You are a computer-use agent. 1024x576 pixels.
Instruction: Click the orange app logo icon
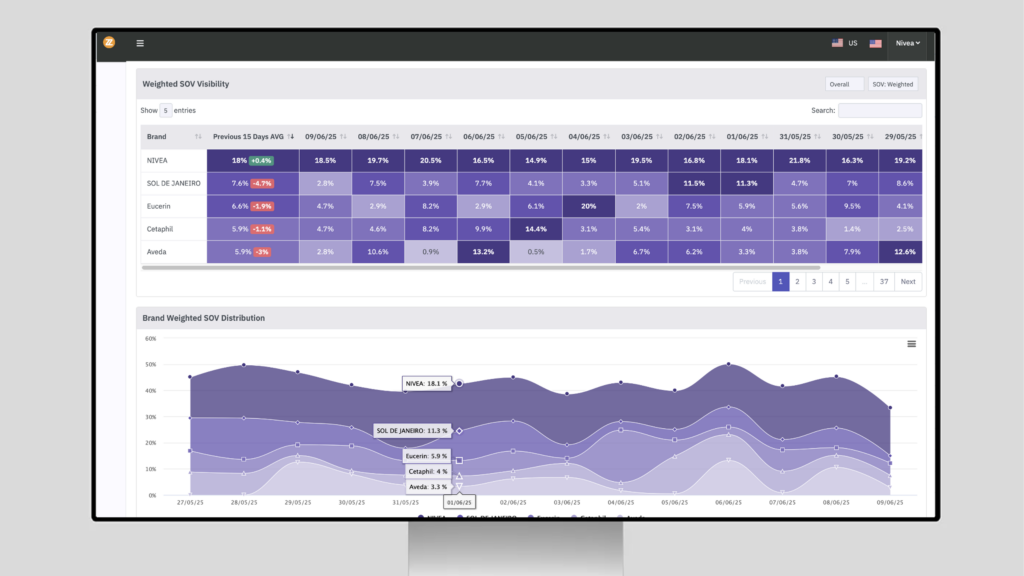(x=109, y=42)
